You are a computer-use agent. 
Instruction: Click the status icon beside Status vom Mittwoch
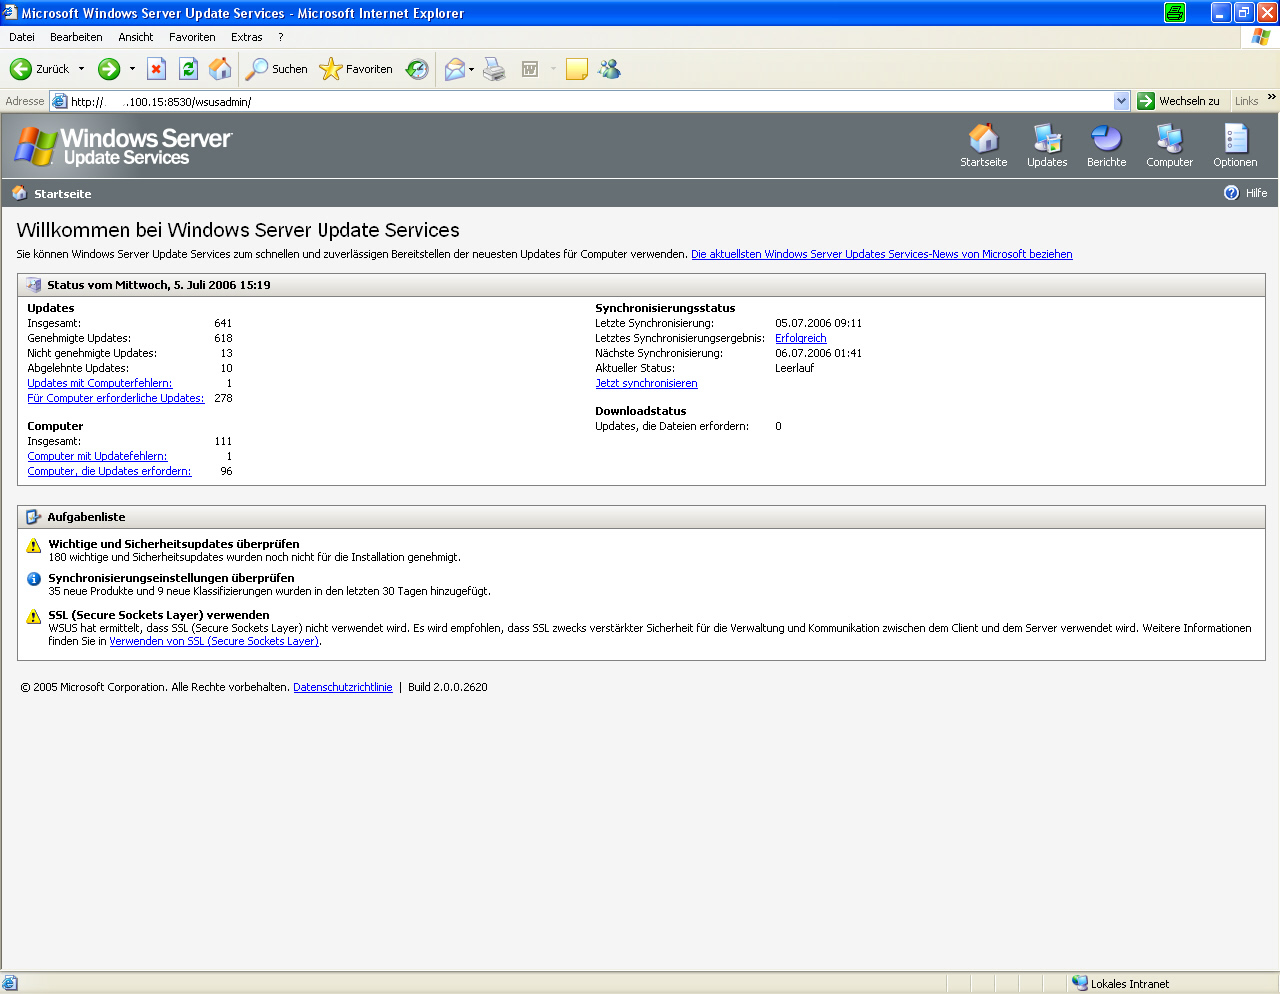pos(34,285)
